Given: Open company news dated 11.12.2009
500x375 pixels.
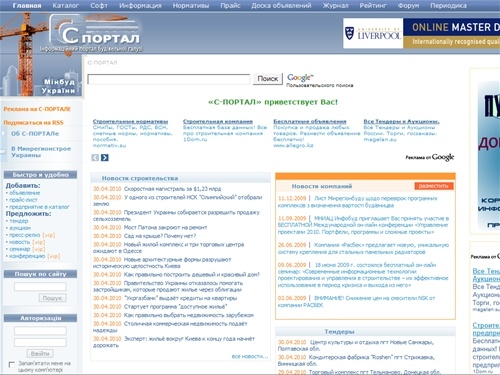Looking at the screenshot, I should click(358, 202).
